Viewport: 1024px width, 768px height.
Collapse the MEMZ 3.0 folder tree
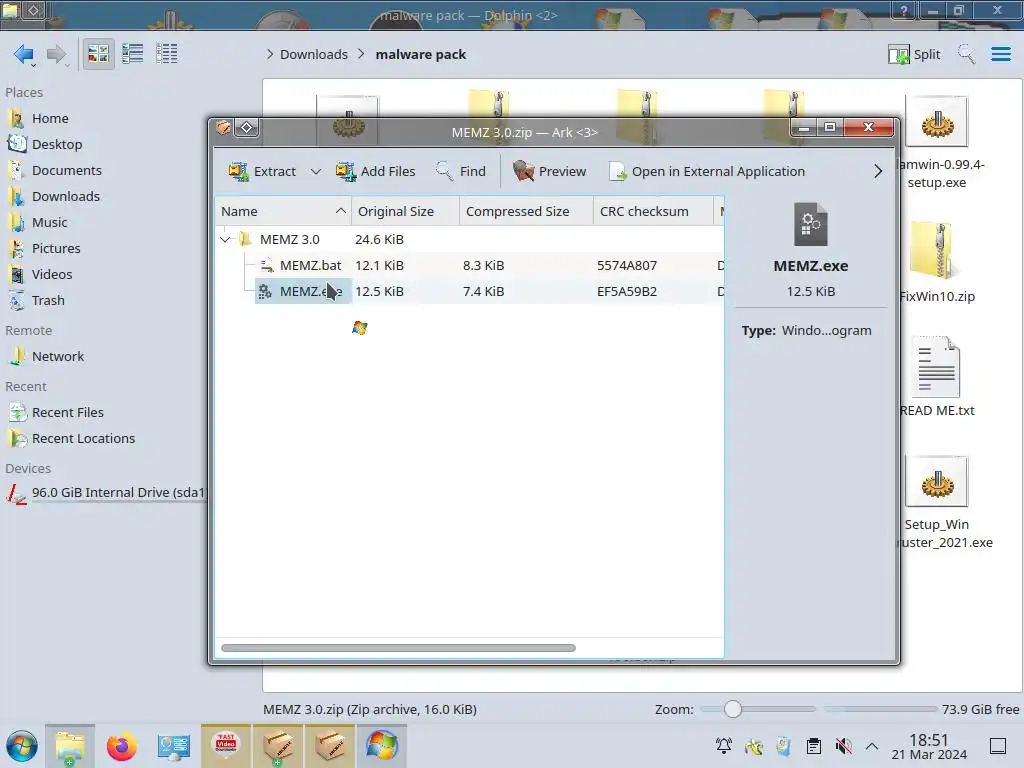[225, 240]
